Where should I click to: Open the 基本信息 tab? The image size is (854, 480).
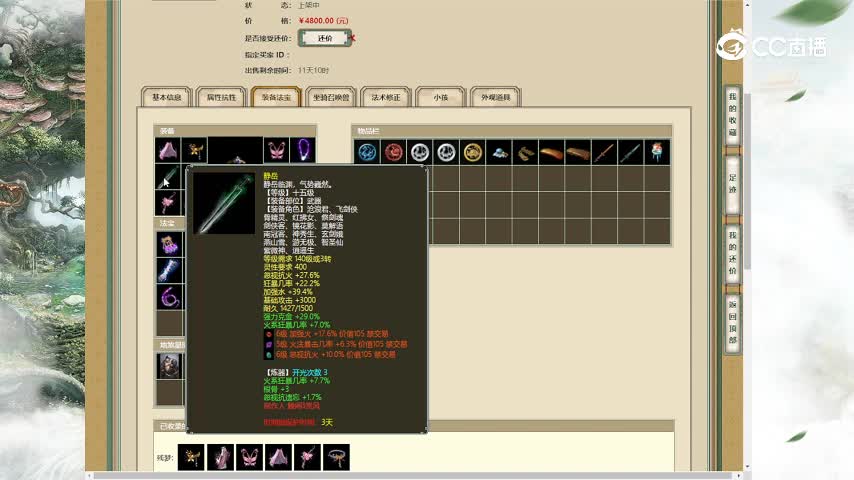[x=167, y=97]
